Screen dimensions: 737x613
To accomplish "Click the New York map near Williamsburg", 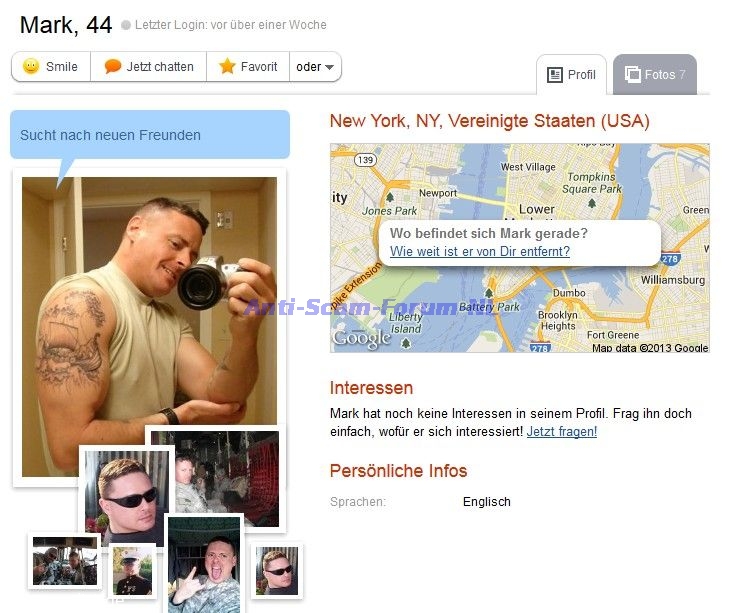I will pyautogui.click(x=673, y=280).
